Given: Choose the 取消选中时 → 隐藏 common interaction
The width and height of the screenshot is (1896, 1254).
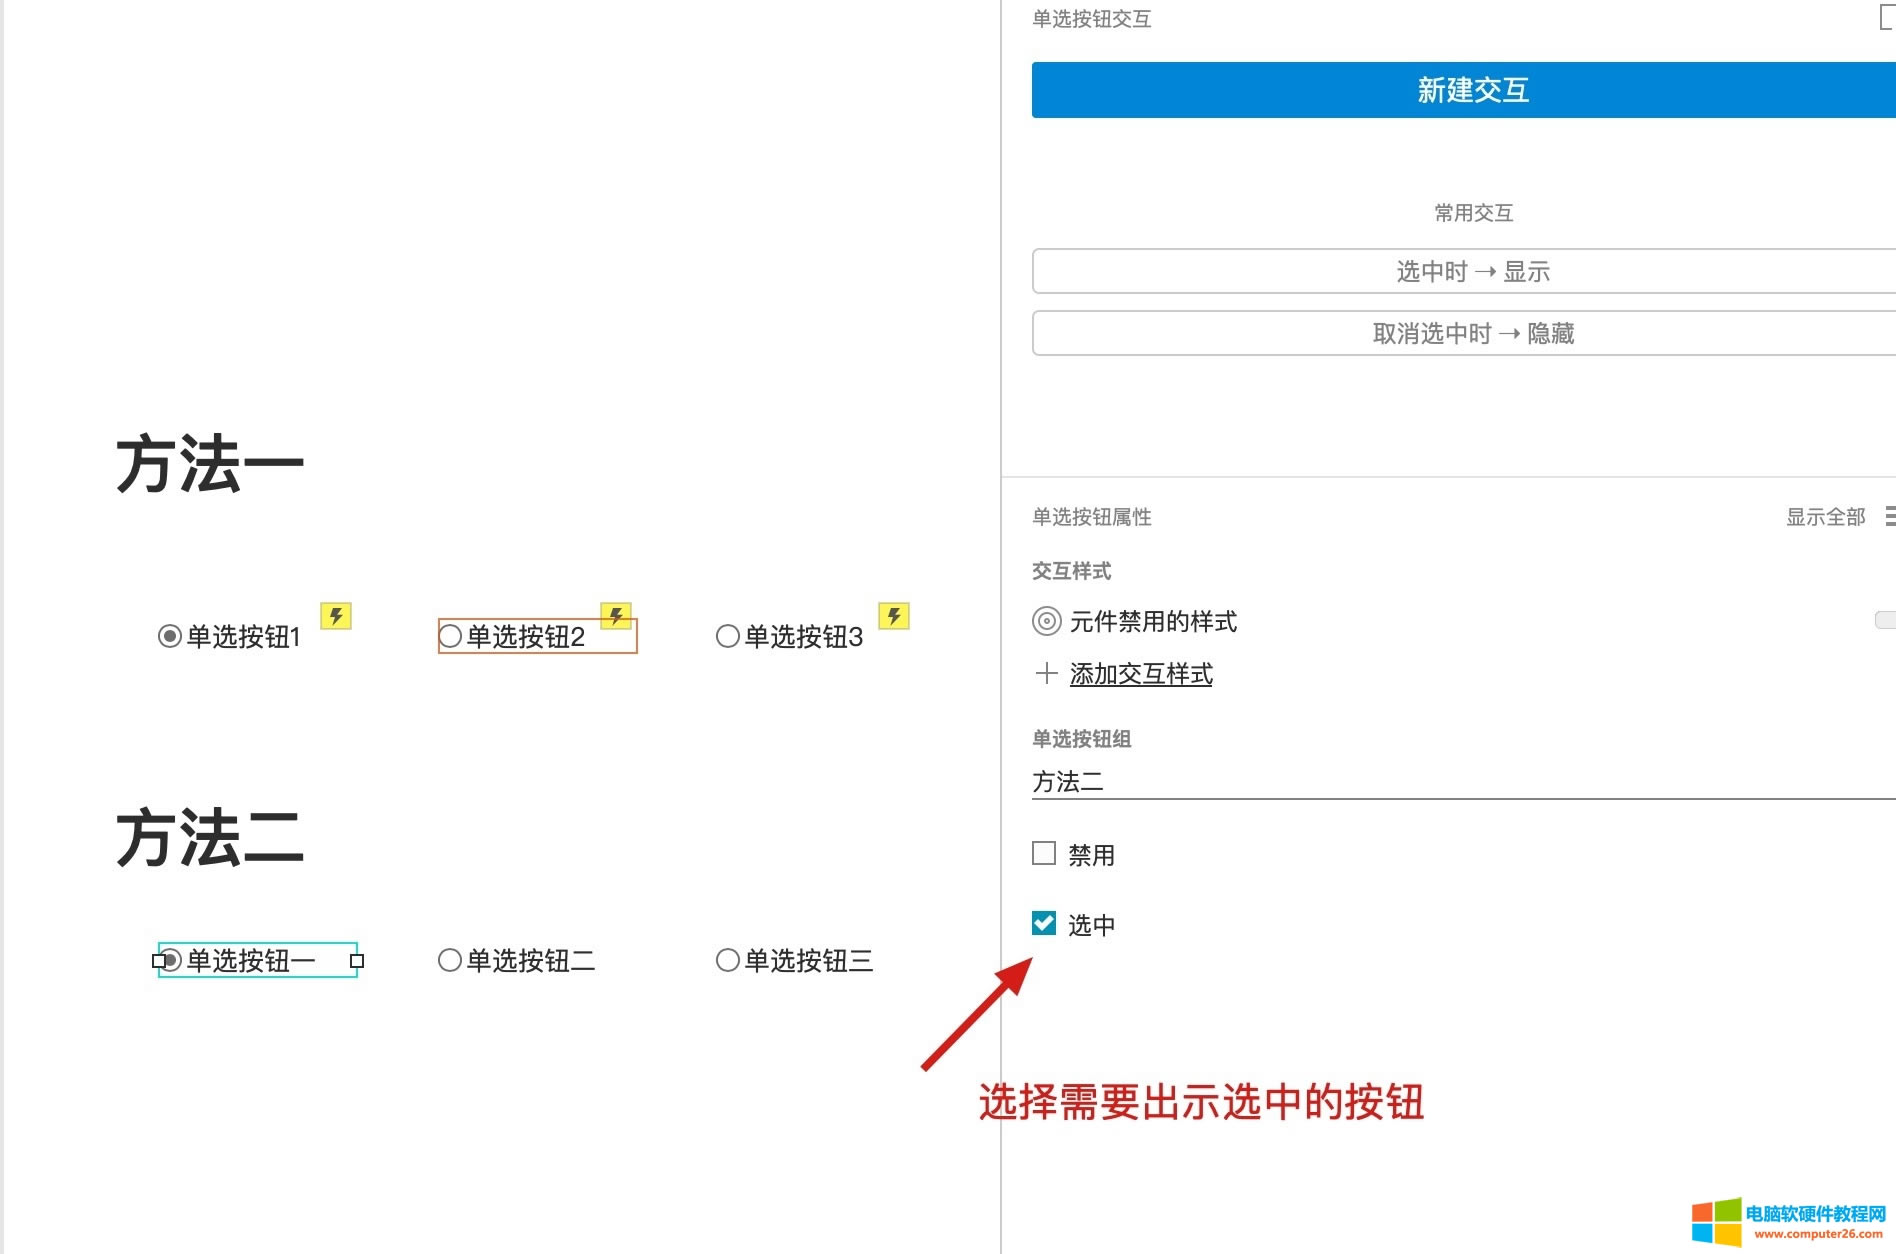Looking at the screenshot, I should [1464, 333].
